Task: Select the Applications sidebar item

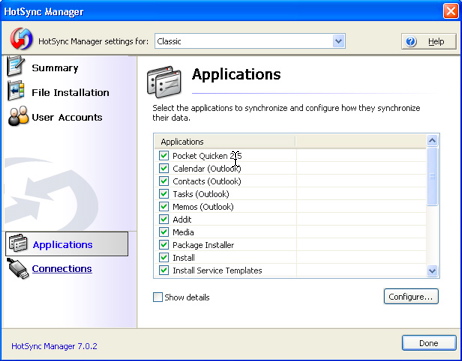Action: pyautogui.click(x=67, y=244)
